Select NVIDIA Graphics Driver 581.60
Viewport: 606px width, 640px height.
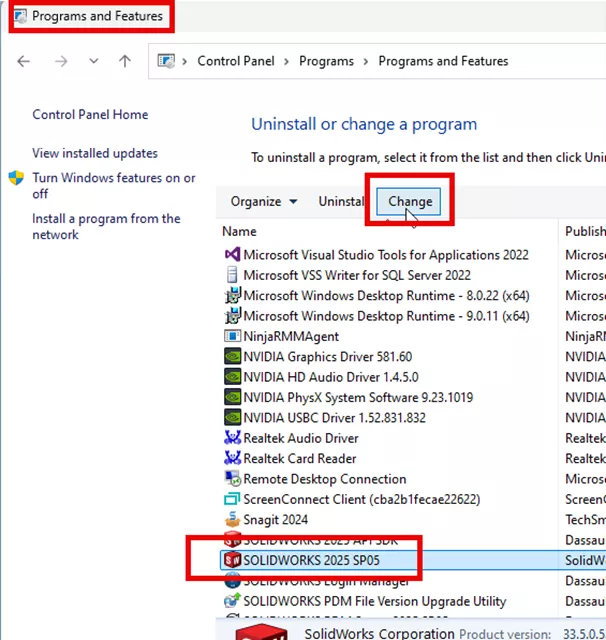pos(328,357)
